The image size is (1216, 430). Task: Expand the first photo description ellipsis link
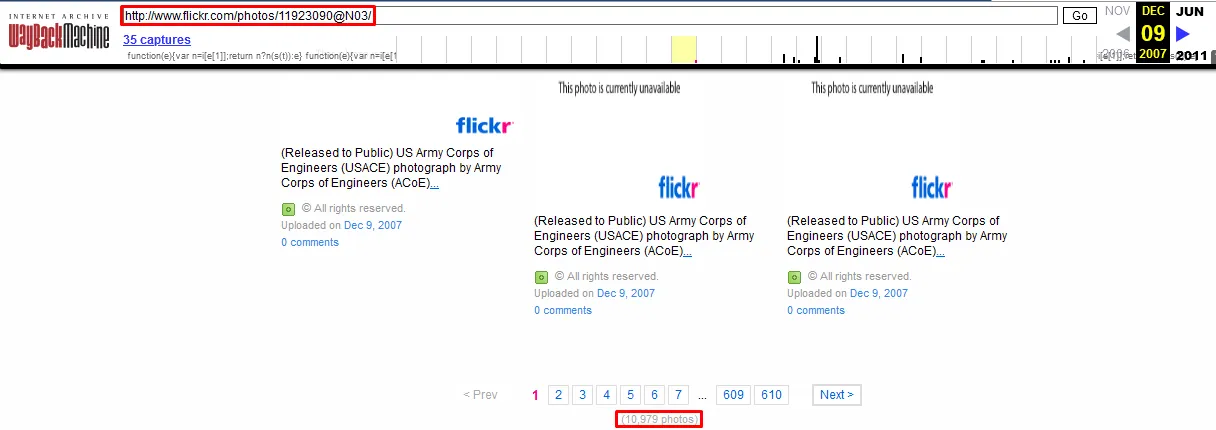(x=434, y=183)
